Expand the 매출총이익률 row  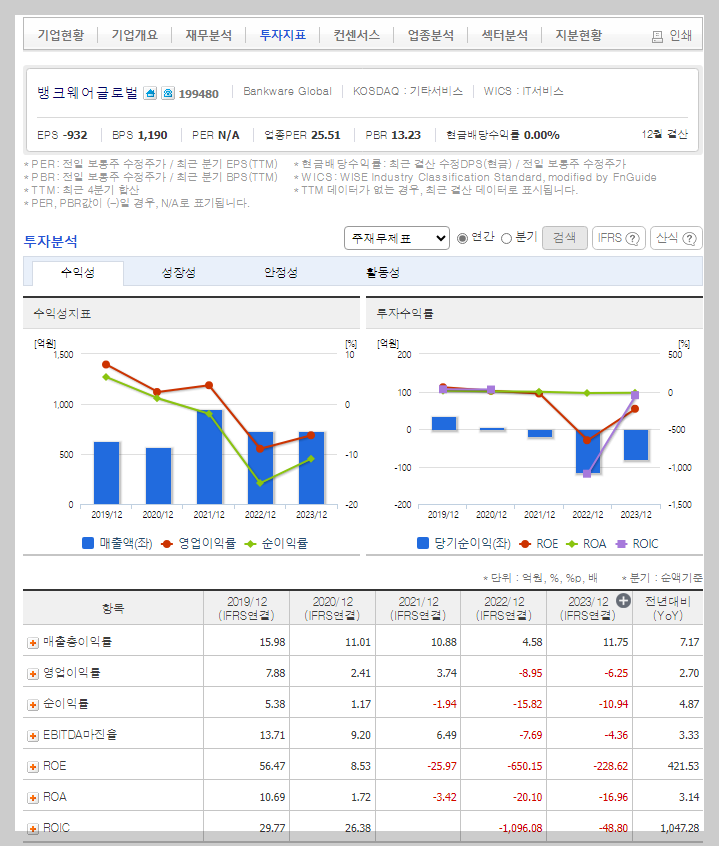pos(33,643)
